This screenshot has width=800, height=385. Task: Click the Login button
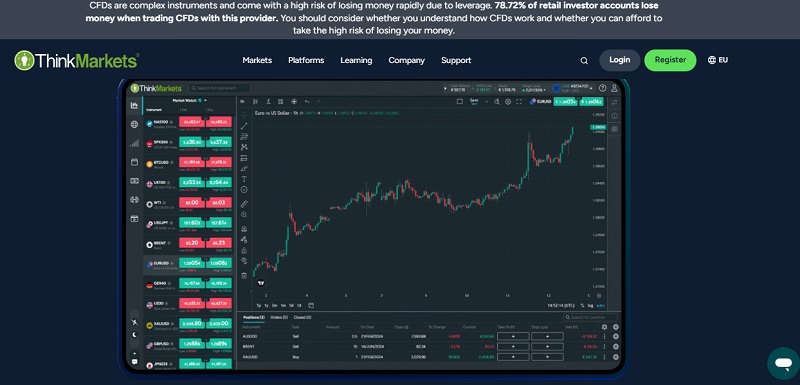[x=619, y=60]
